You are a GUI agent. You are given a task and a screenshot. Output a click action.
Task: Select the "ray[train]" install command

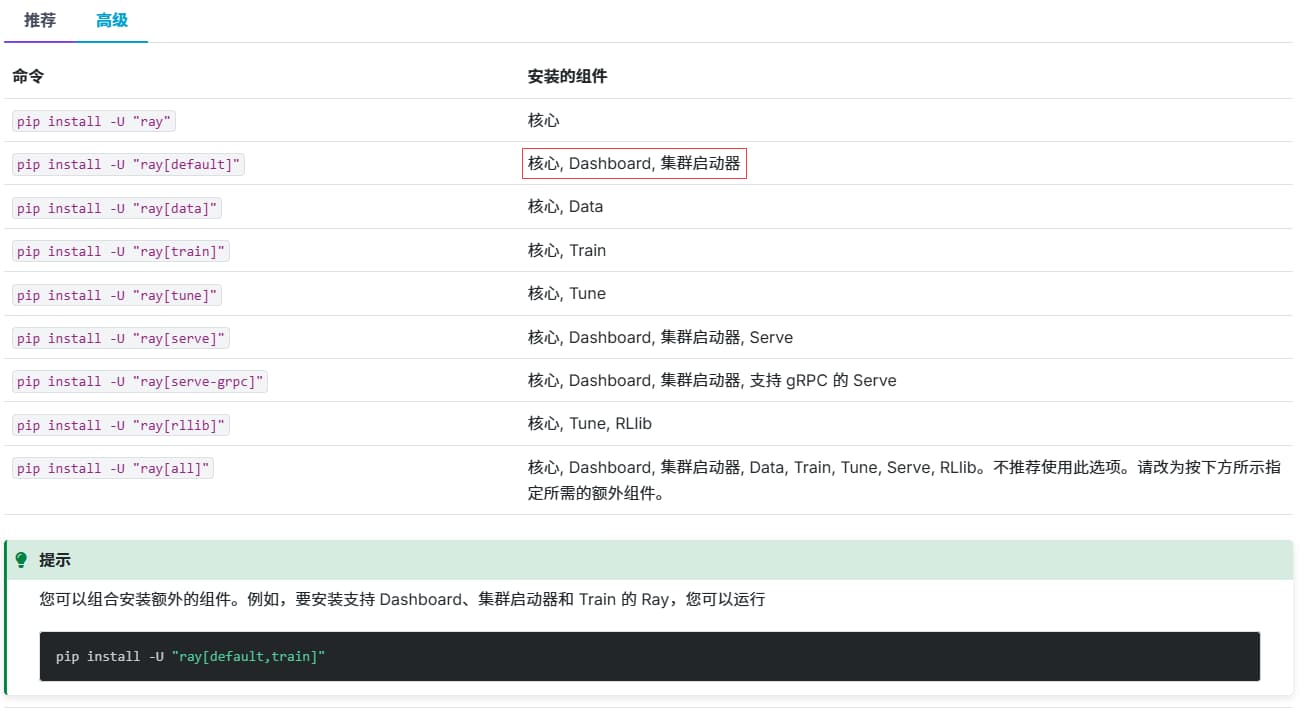(x=120, y=251)
